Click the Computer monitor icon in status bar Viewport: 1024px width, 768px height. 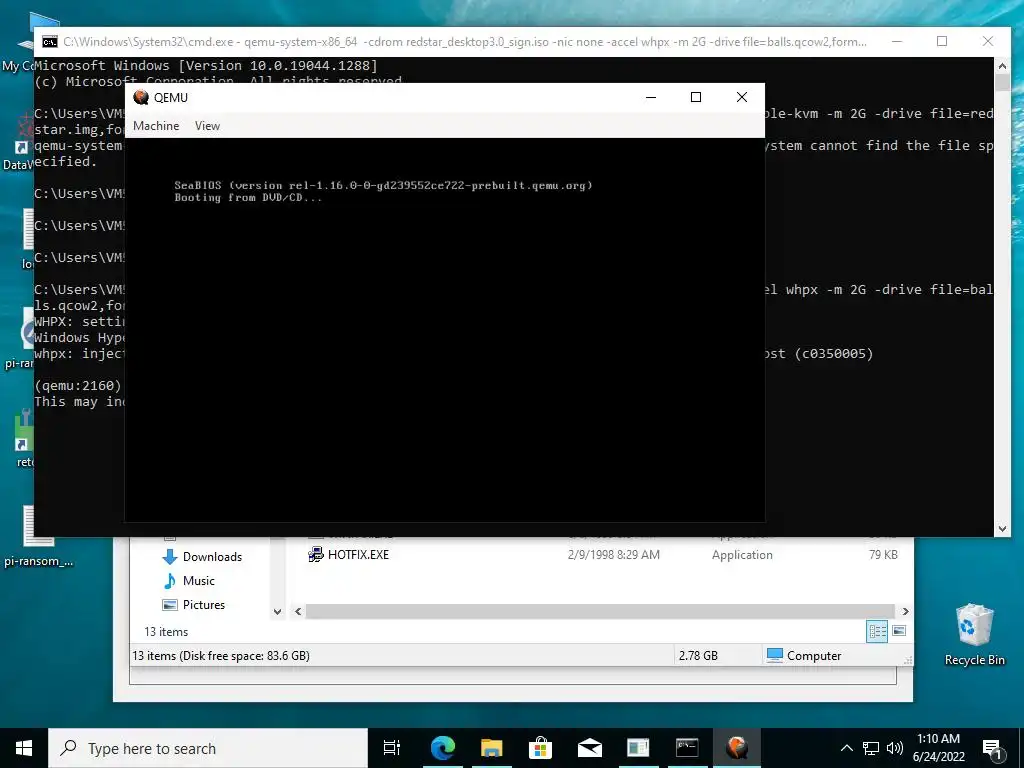pyautogui.click(x=775, y=655)
